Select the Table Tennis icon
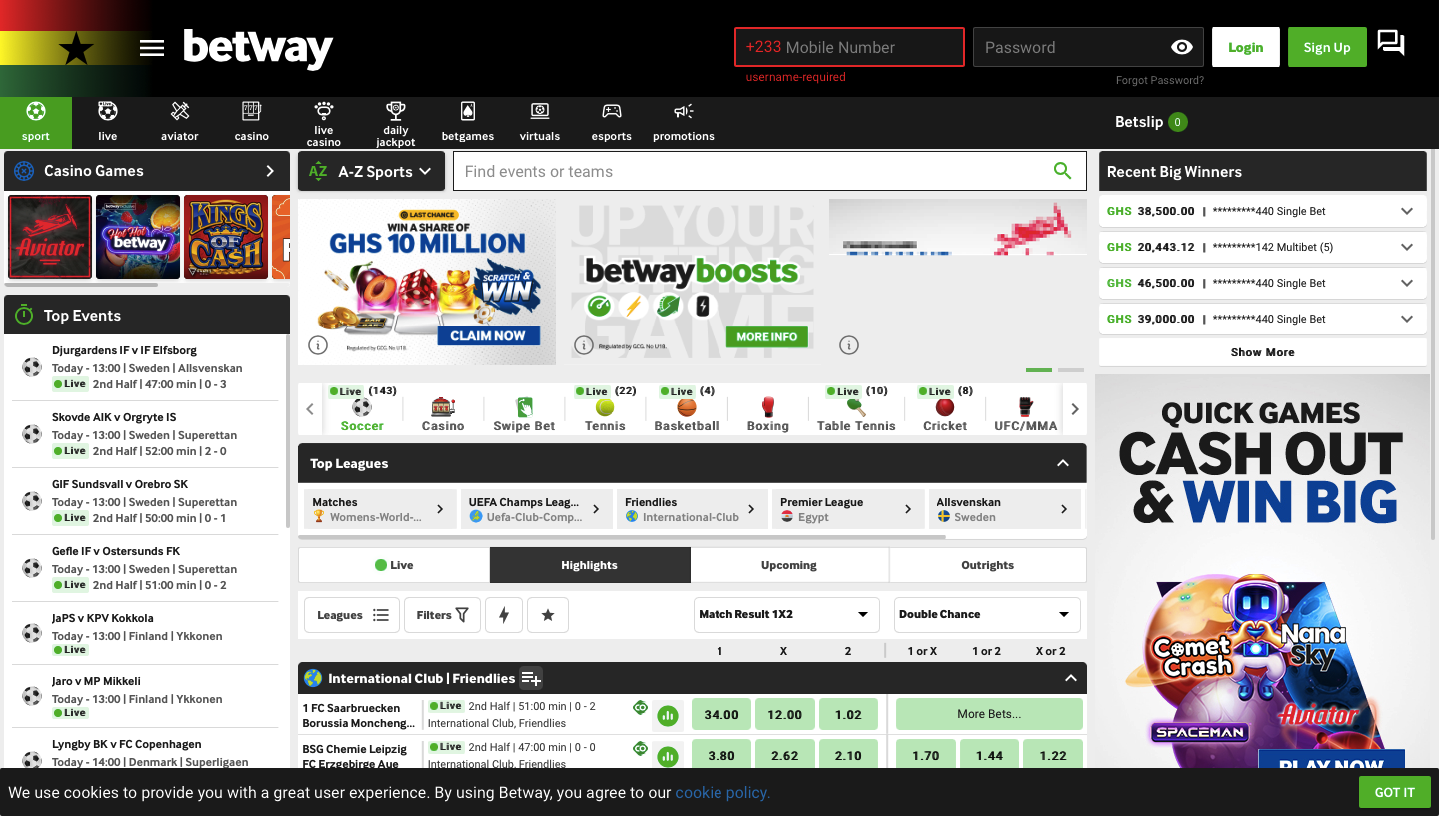Image resolution: width=1439 pixels, height=816 pixels. pyautogui.click(x=856, y=407)
